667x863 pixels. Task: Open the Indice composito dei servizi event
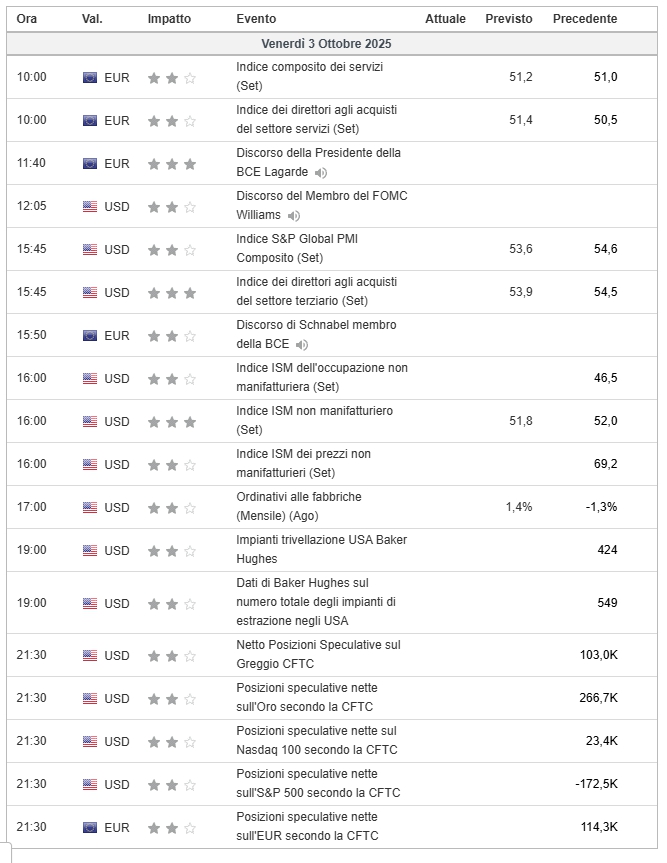click(309, 67)
